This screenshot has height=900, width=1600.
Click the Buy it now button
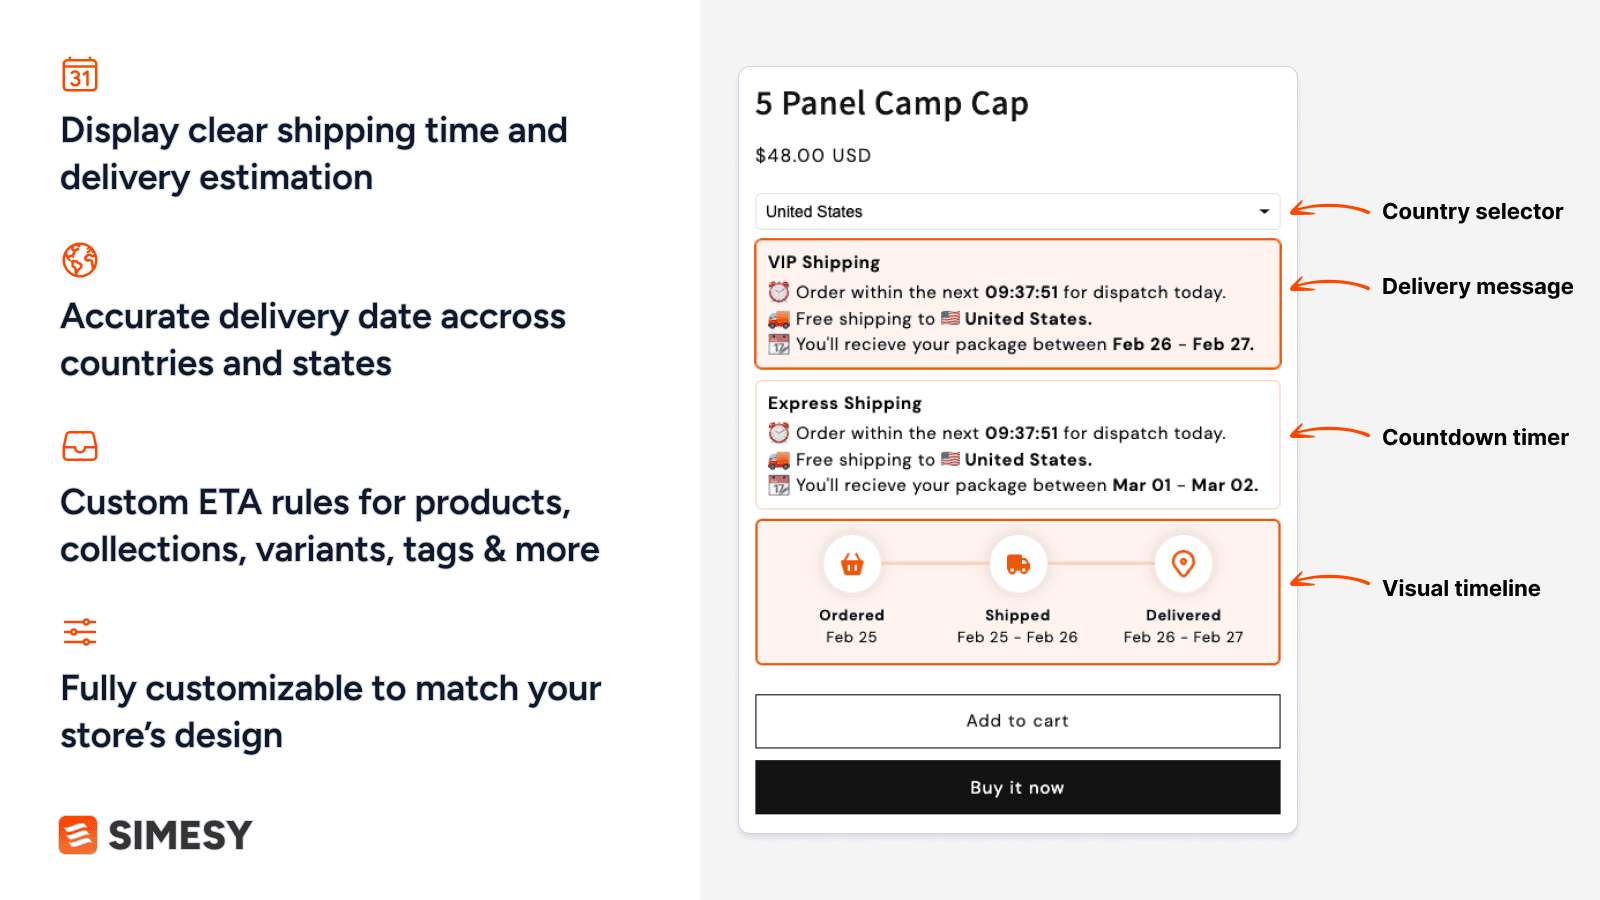point(1017,788)
